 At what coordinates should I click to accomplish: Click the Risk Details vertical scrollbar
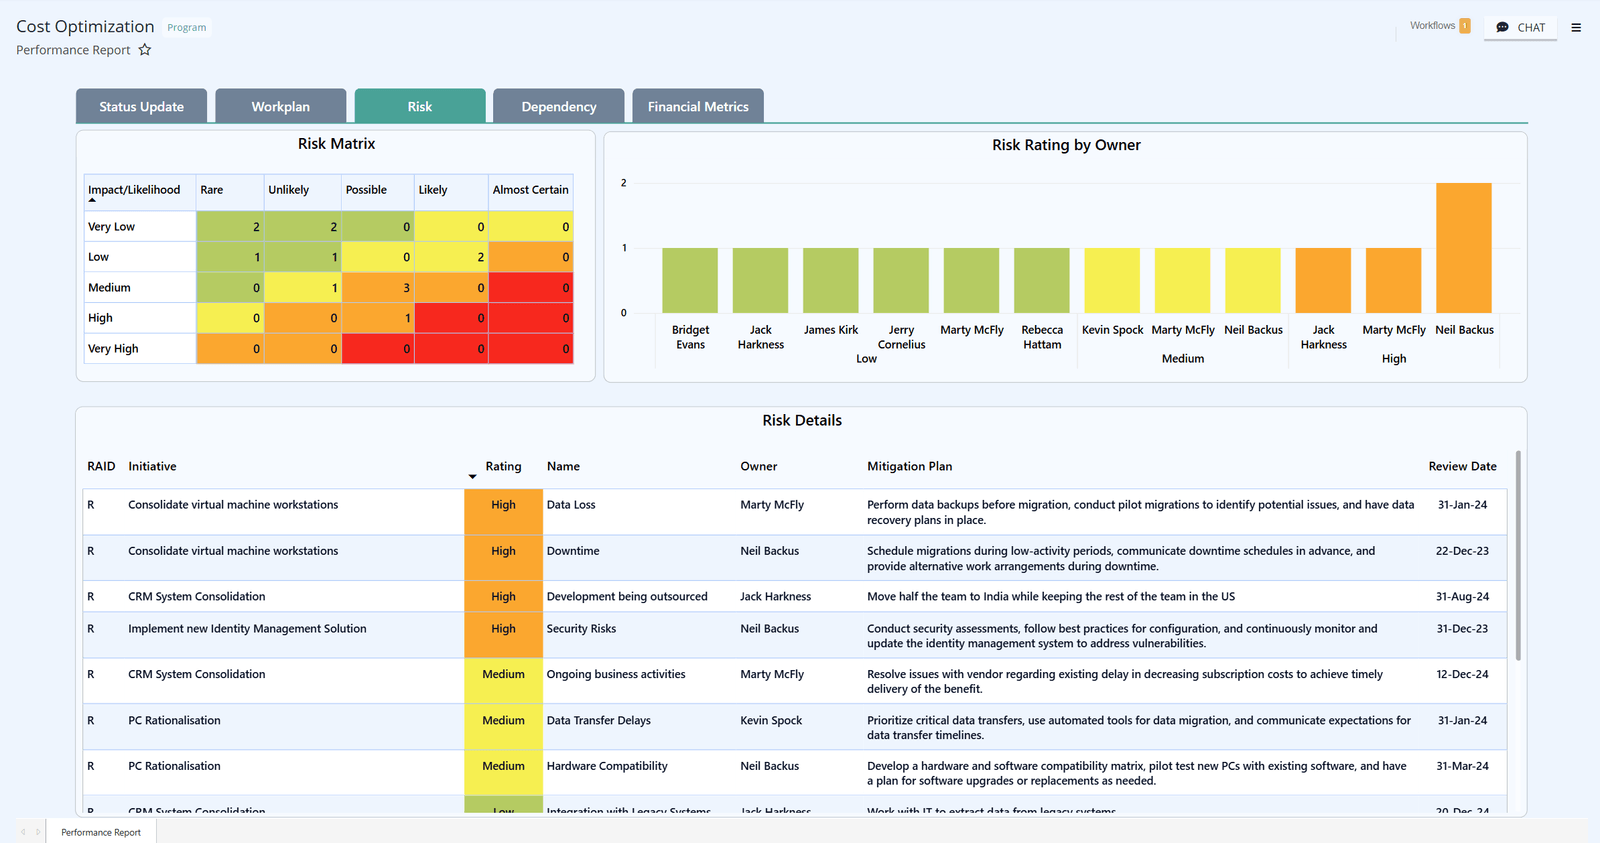[x=1518, y=555]
